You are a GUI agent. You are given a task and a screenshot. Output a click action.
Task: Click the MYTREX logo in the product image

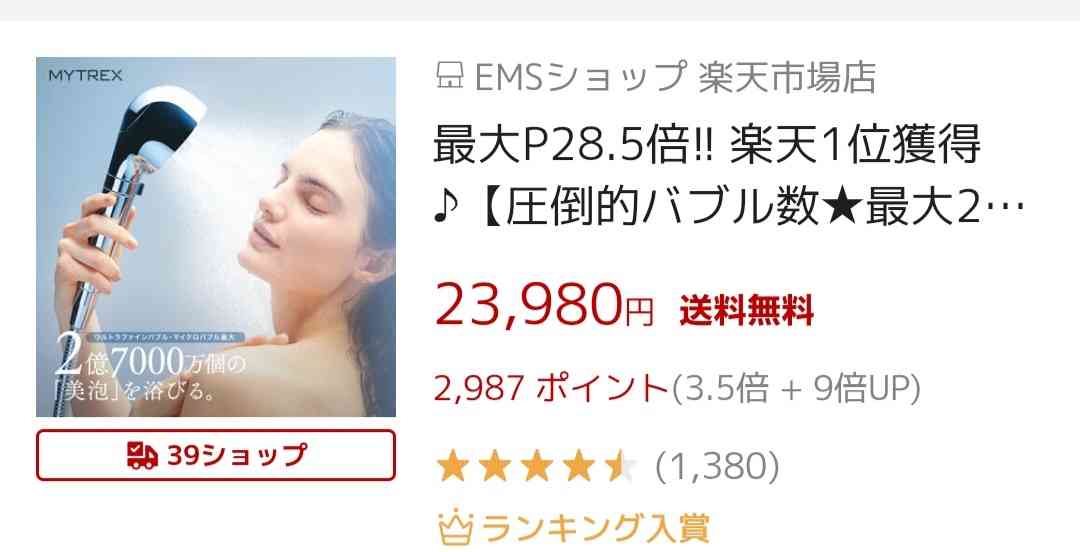coord(85,75)
